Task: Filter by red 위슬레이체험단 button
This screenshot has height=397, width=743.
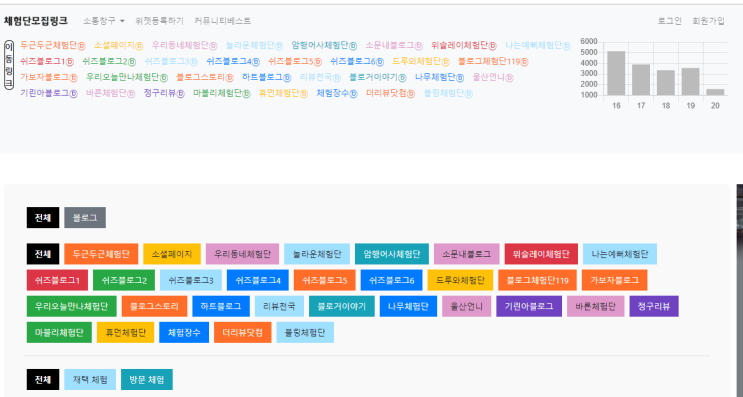Action: 541,254
